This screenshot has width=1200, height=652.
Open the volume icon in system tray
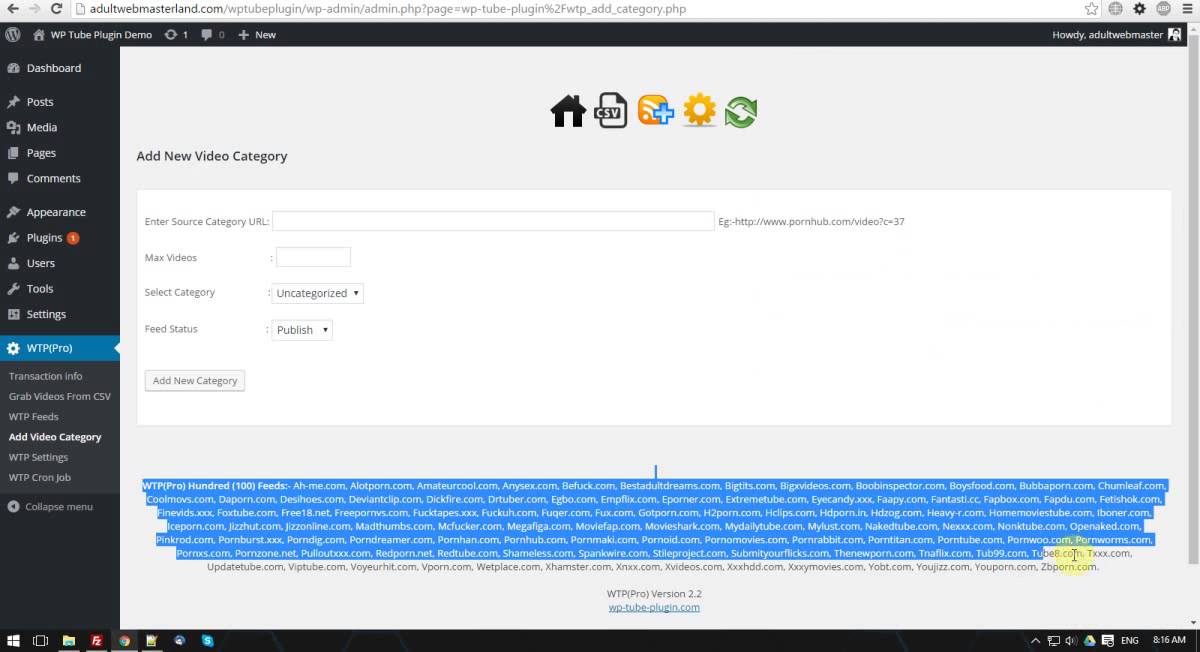pos(1071,640)
